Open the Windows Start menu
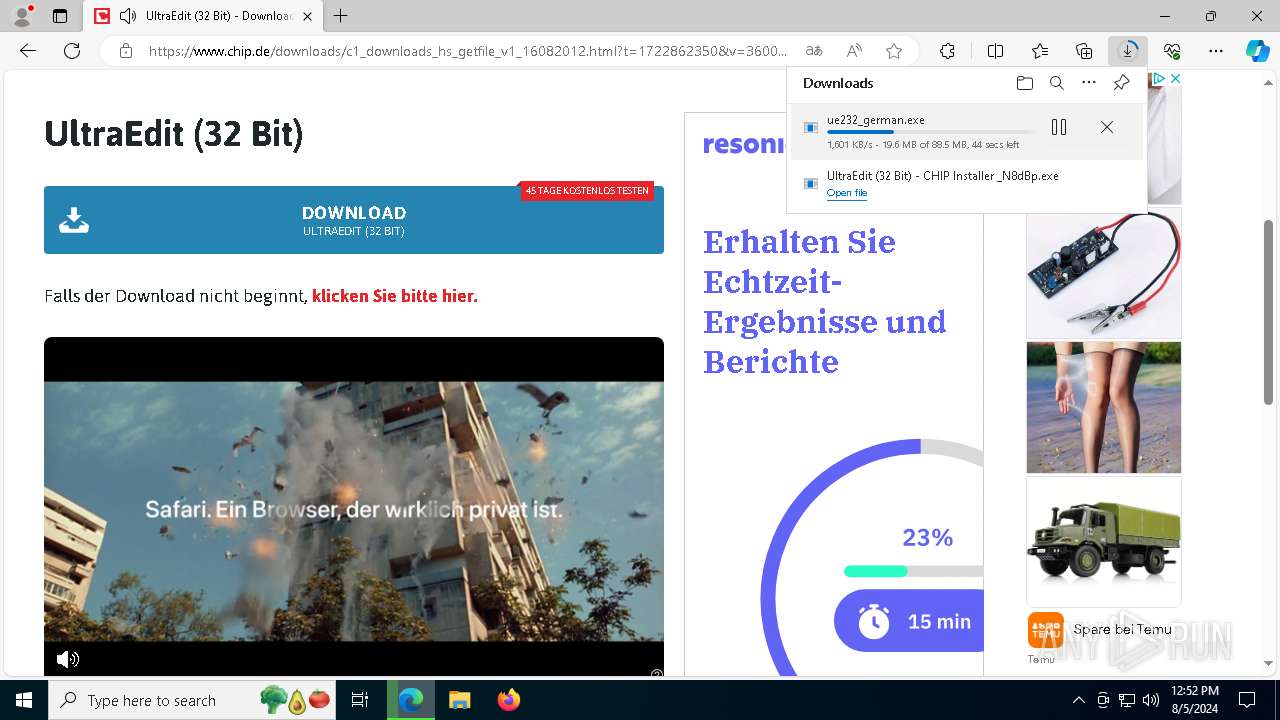Viewport: 1280px width, 720px height. 24,700
